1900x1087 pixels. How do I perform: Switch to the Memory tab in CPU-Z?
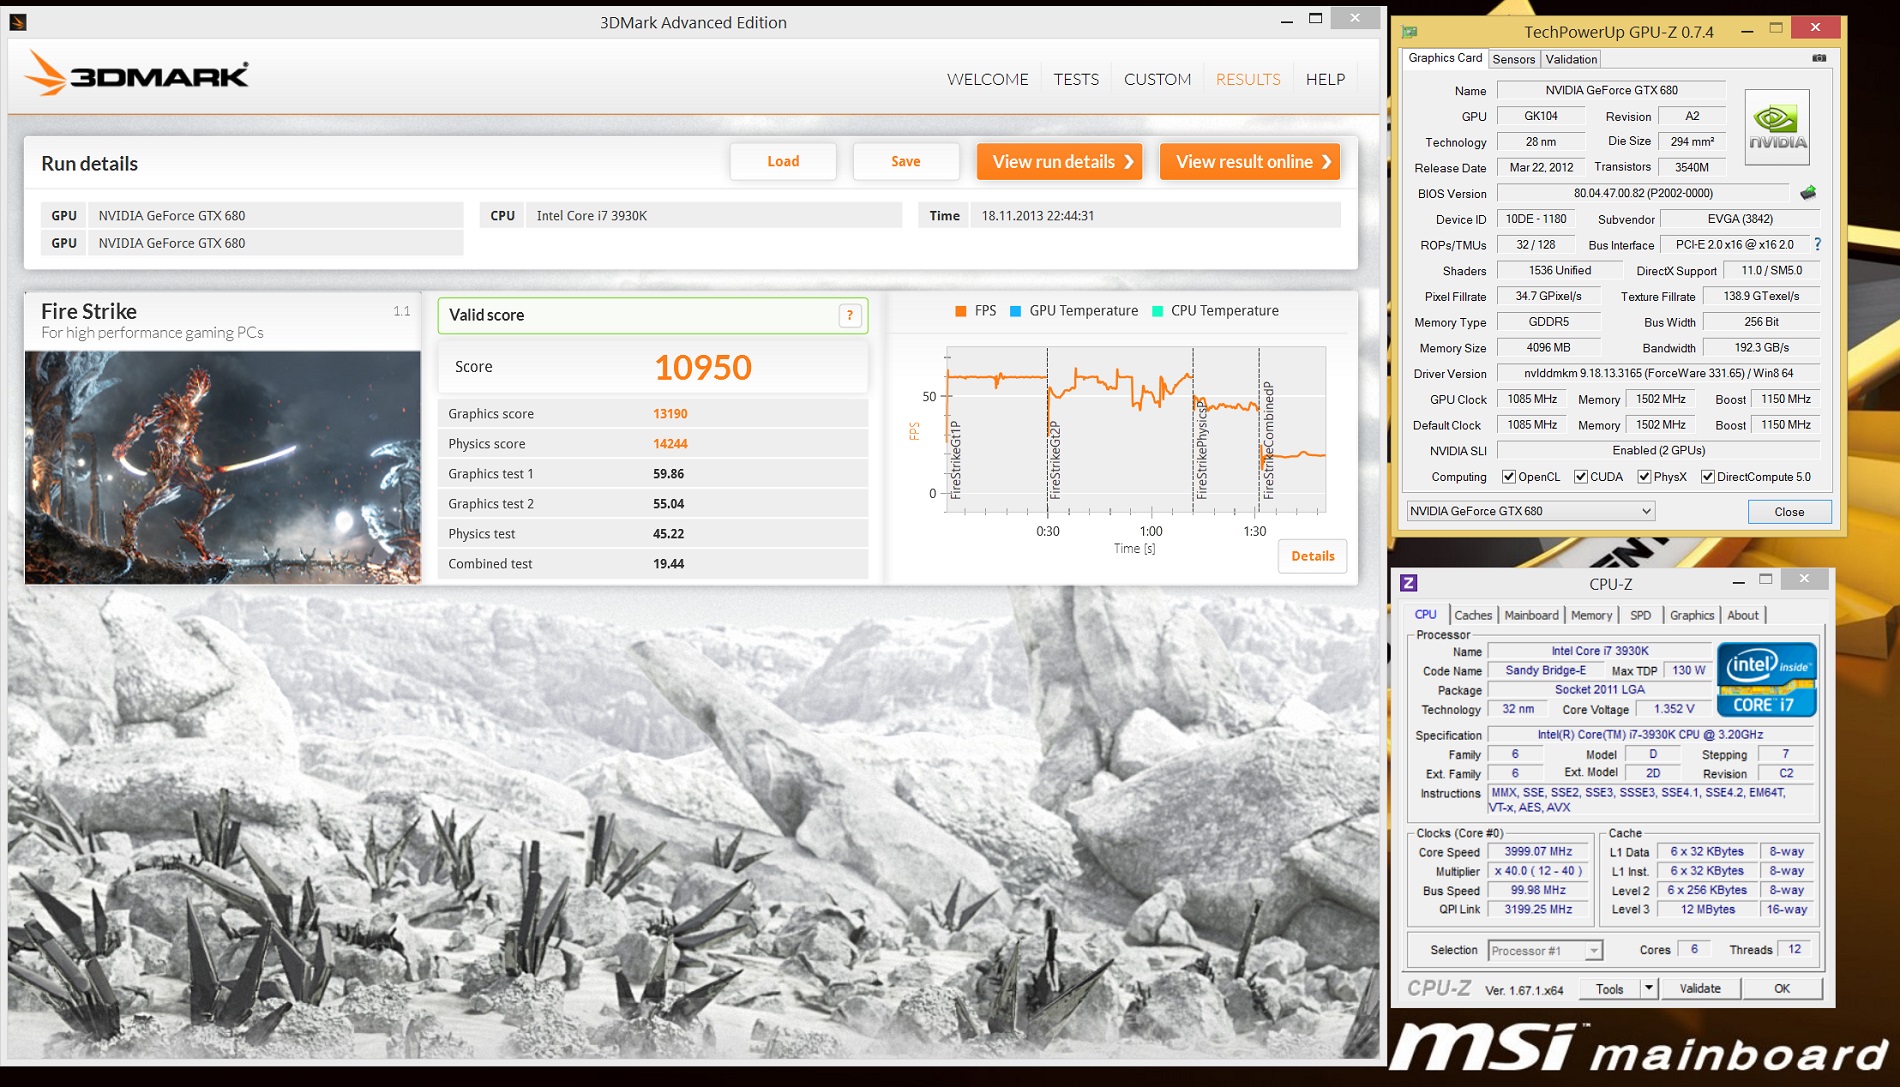tap(1591, 615)
